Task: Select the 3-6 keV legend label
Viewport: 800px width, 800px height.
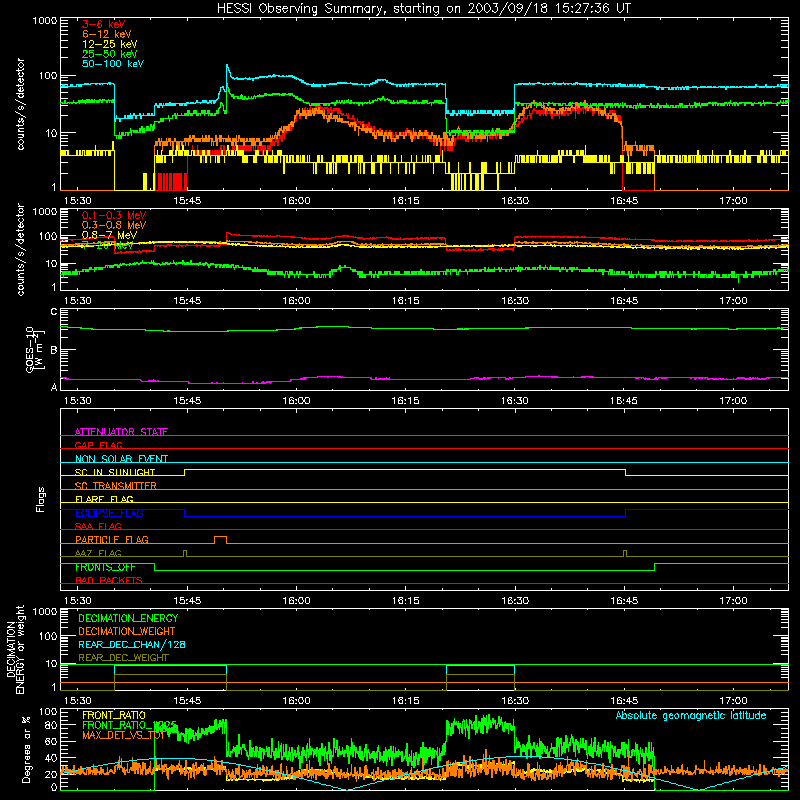Action: click(103, 24)
